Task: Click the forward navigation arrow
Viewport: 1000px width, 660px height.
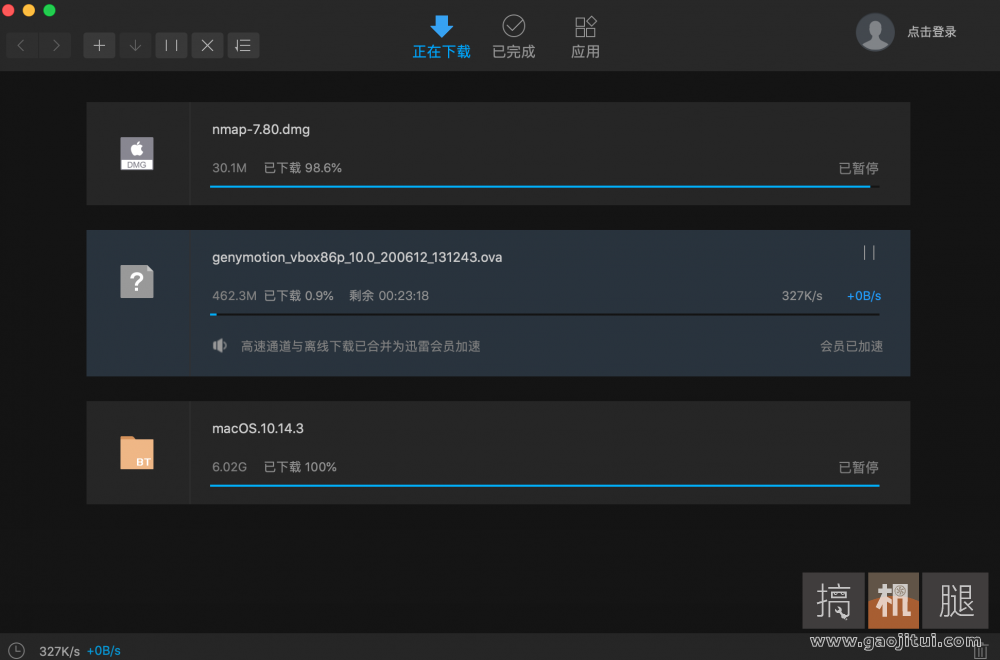Action: click(55, 45)
